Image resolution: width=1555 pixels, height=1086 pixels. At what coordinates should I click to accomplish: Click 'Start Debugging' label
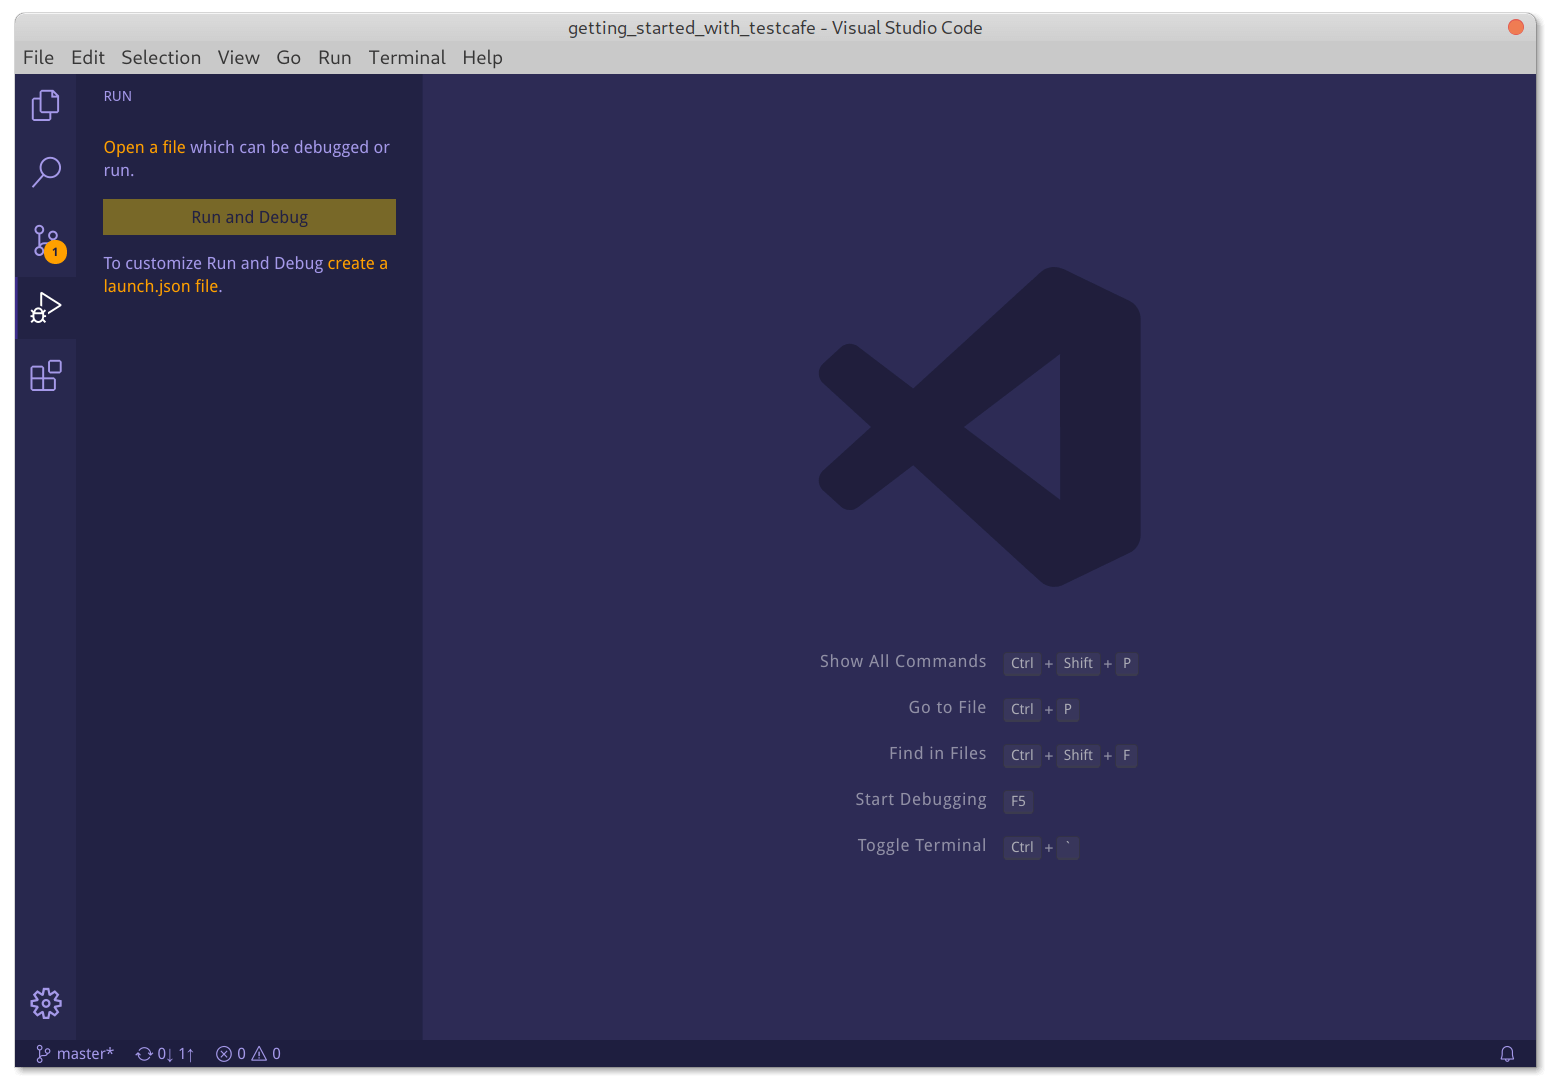tap(921, 799)
